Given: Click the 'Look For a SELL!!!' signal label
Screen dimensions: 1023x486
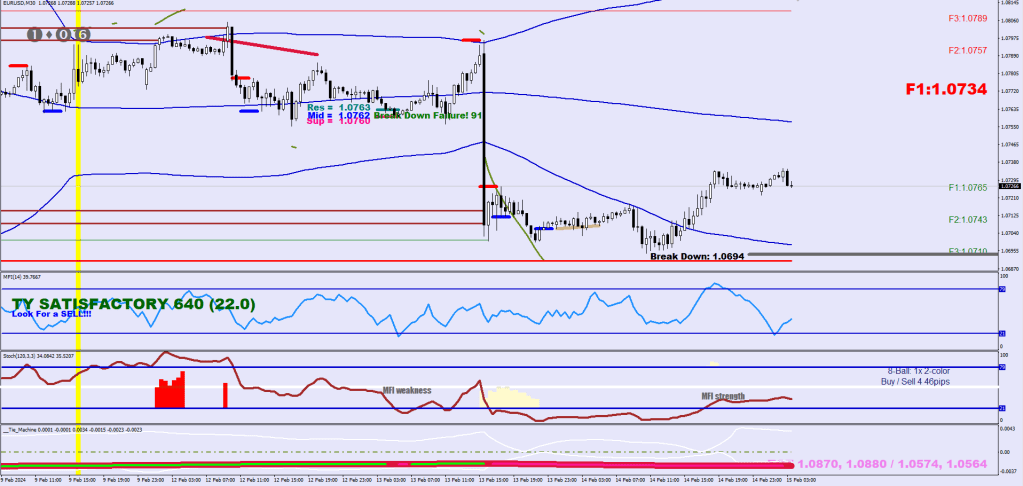Looking at the screenshot, I should click(52, 314).
